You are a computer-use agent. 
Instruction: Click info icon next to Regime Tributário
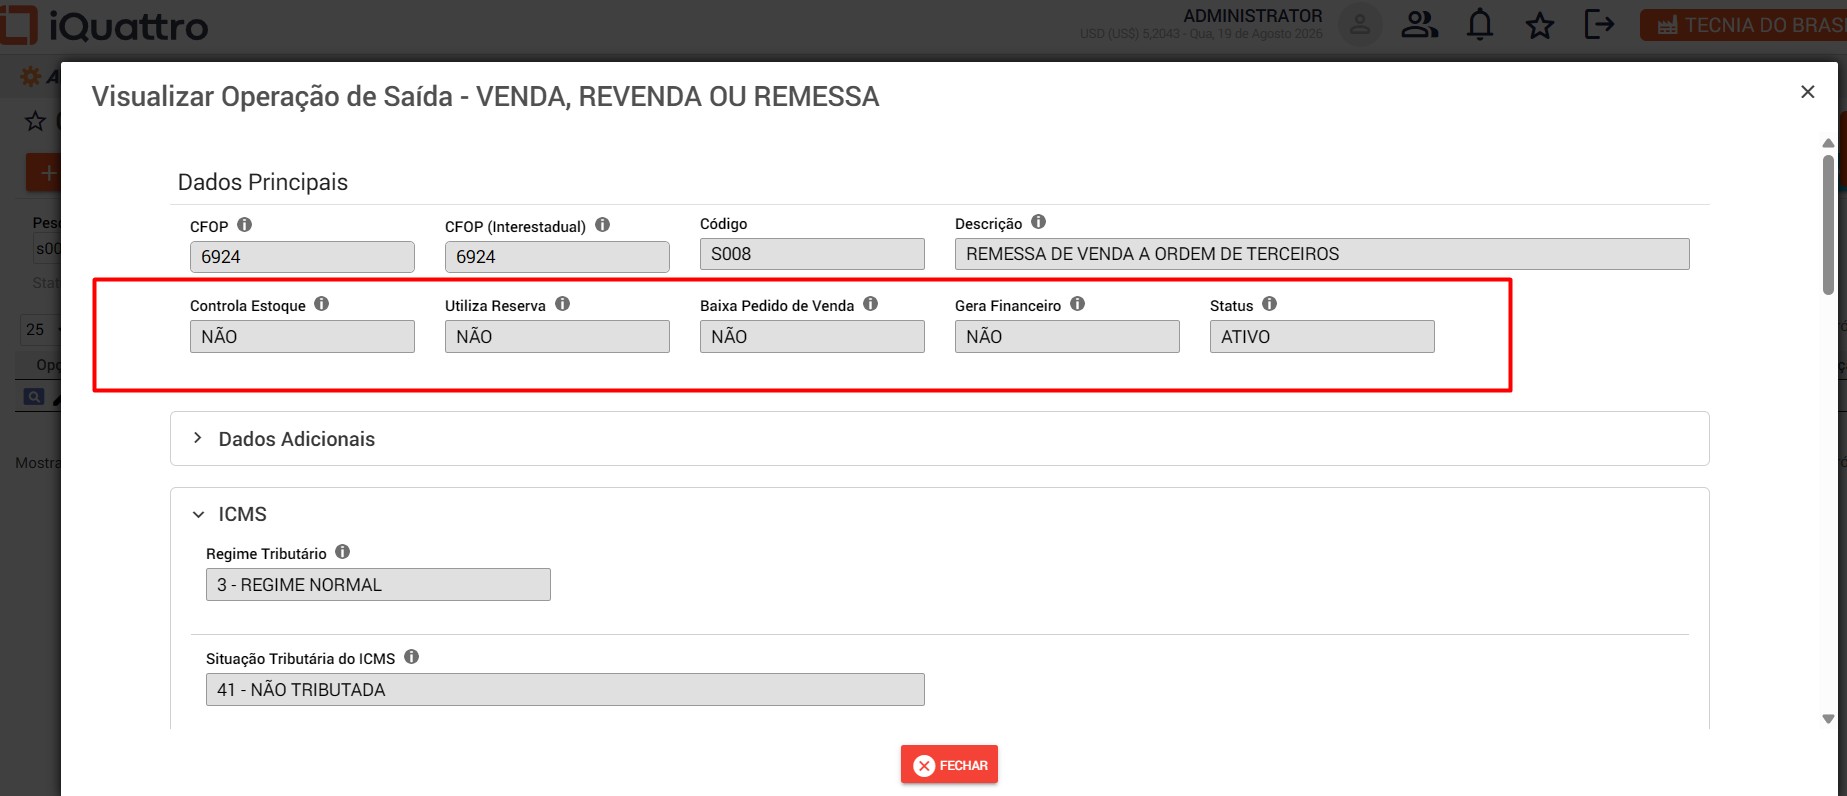(343, 552)
